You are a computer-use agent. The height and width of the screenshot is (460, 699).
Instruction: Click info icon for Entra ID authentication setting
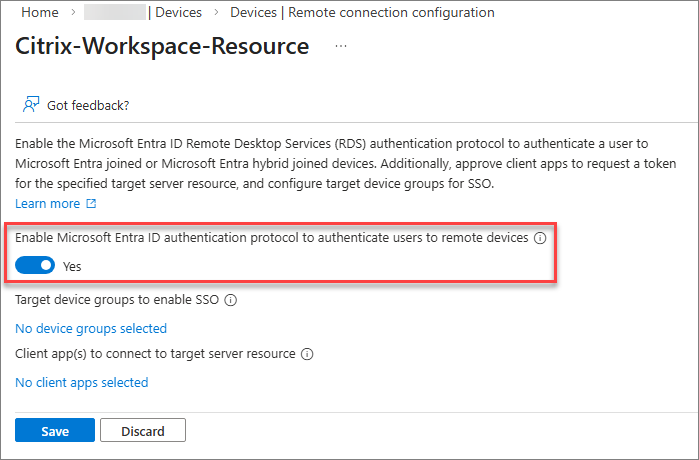click(x=540, y=239)
